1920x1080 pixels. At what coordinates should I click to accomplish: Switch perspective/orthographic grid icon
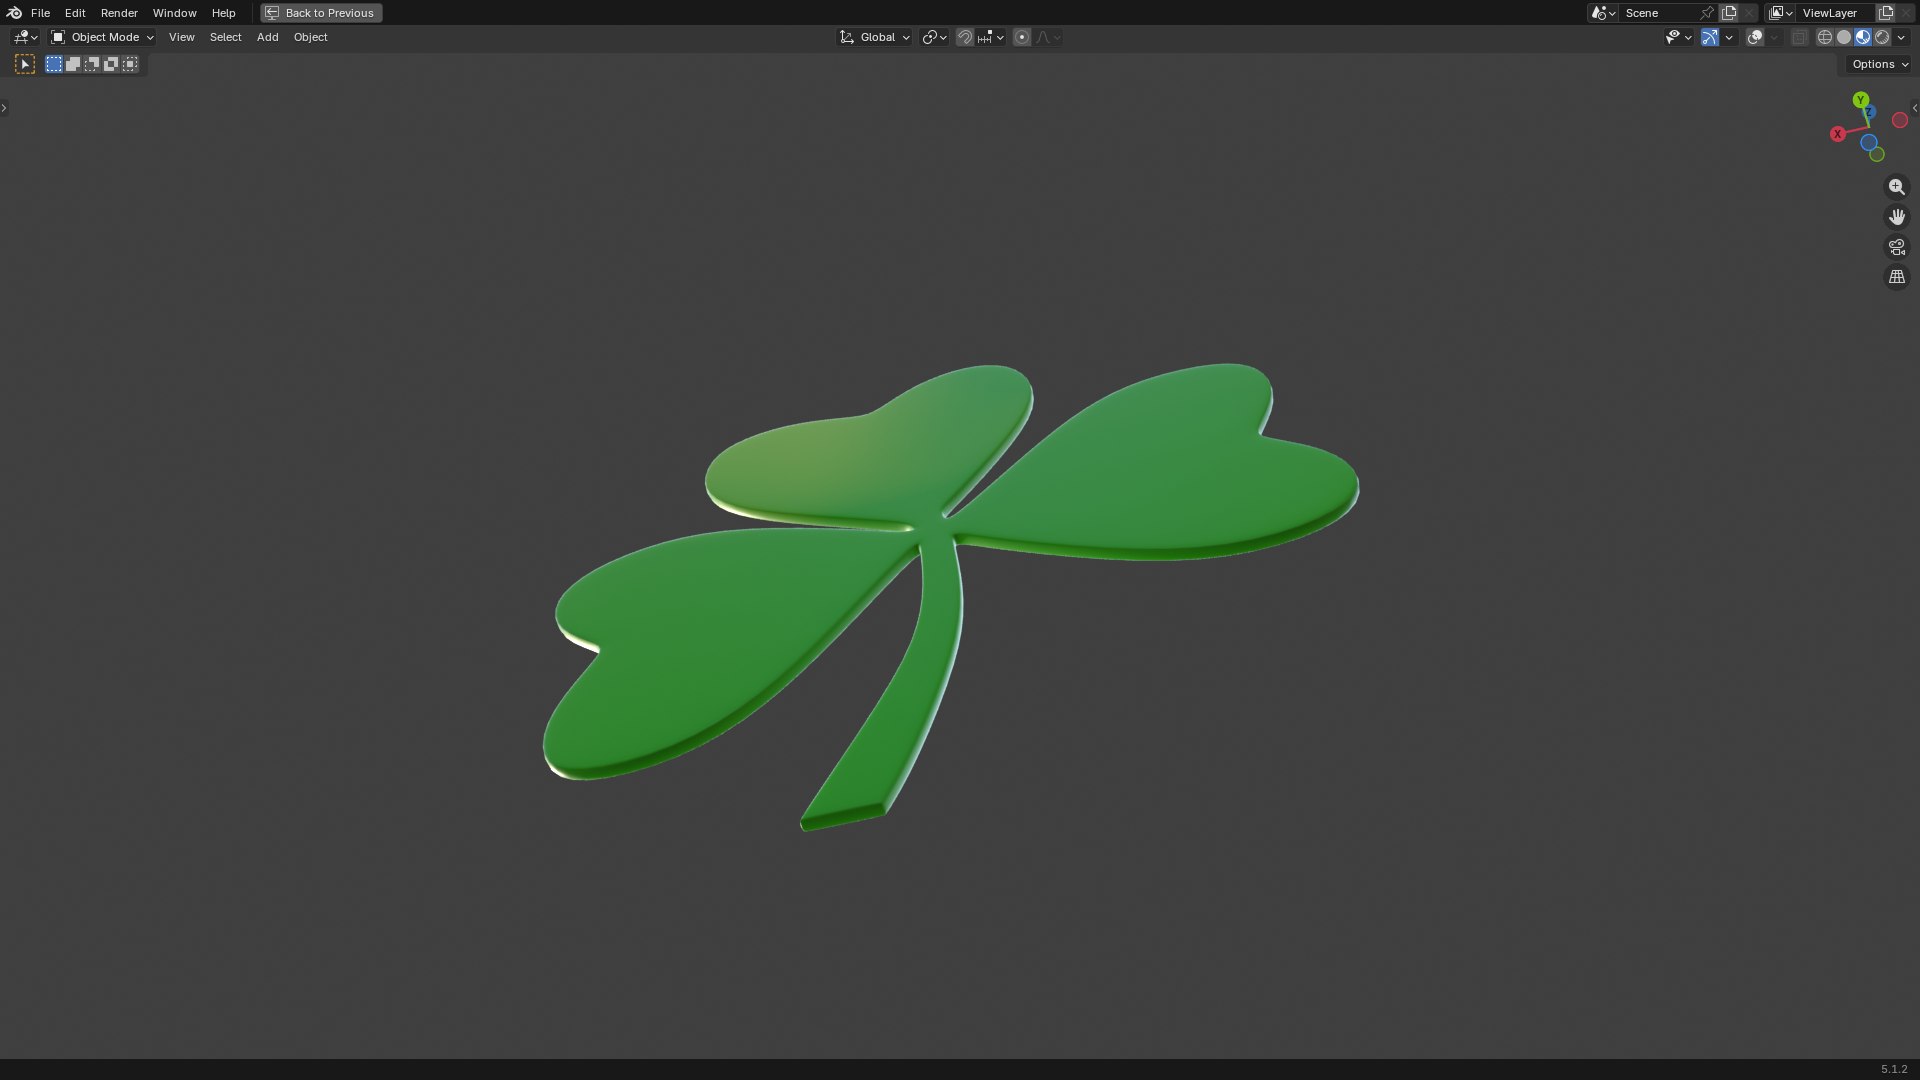pyautogui.click(x=1897, y=277)
